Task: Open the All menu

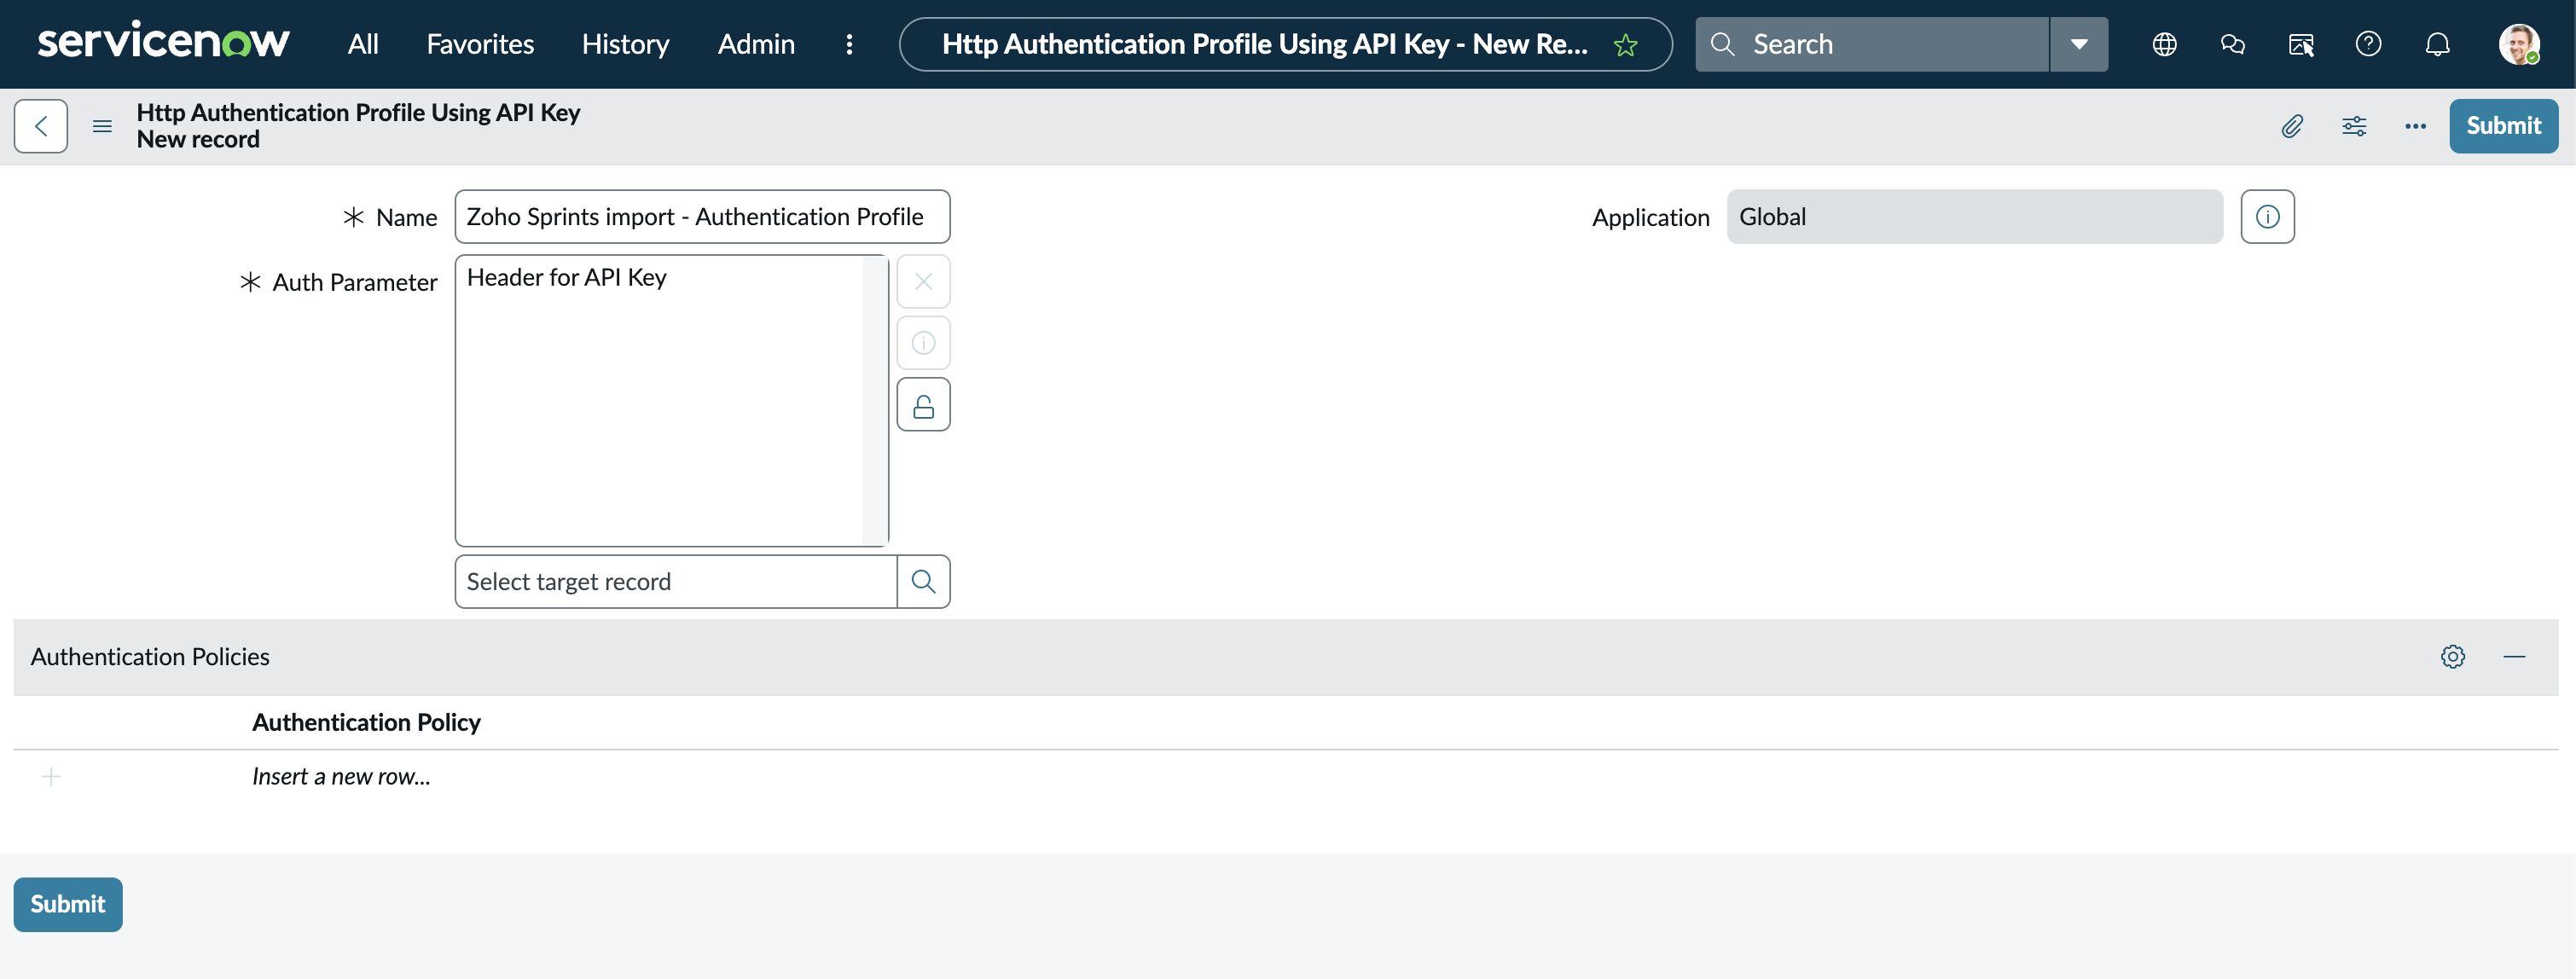Action: pos(362,44)
